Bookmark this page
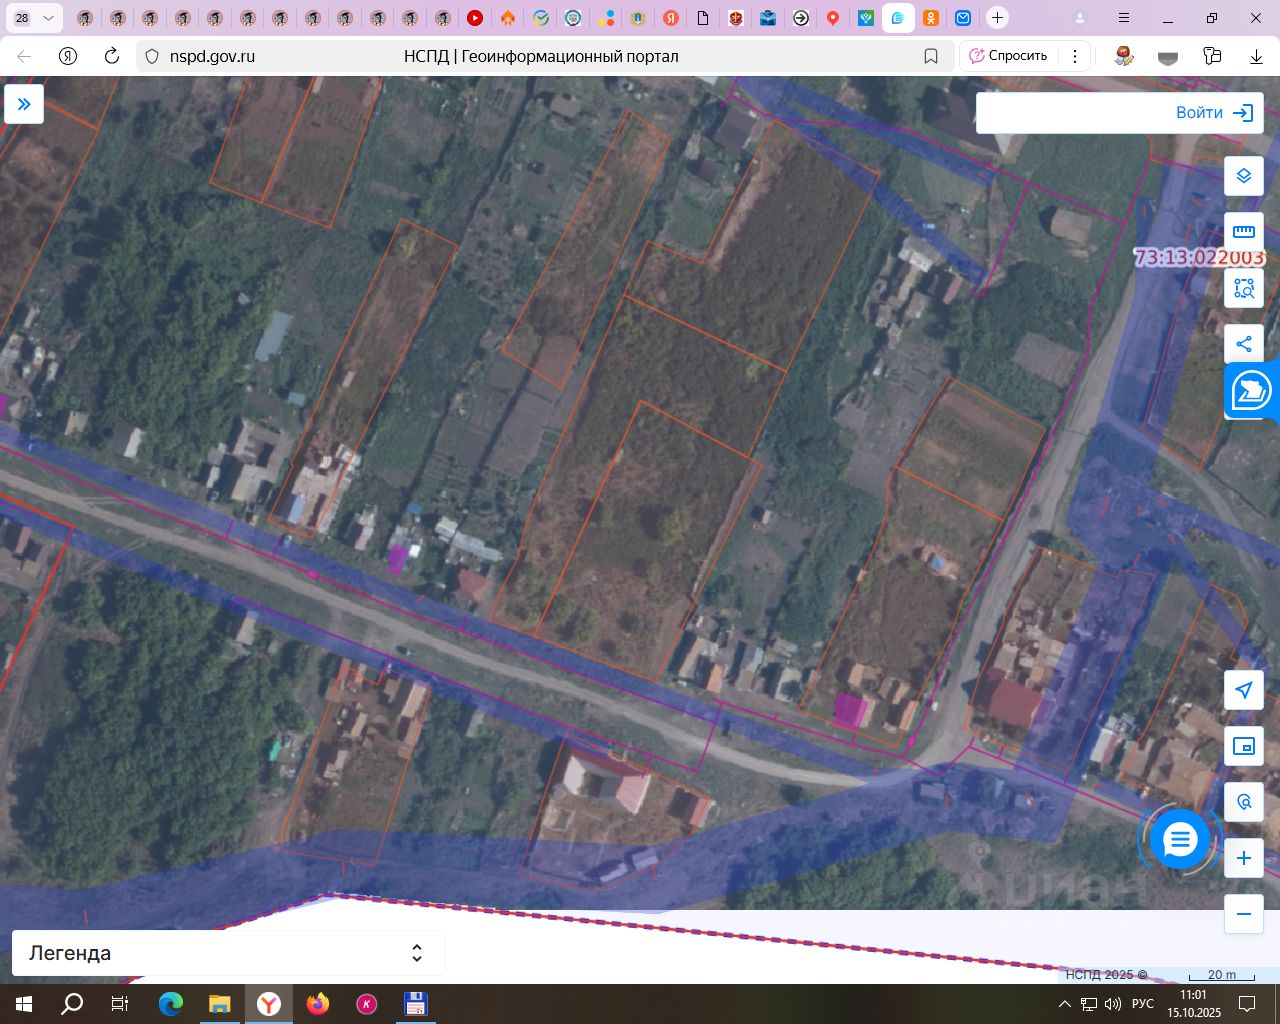This screenshot has height=1024, width=1280. [931, 56]
